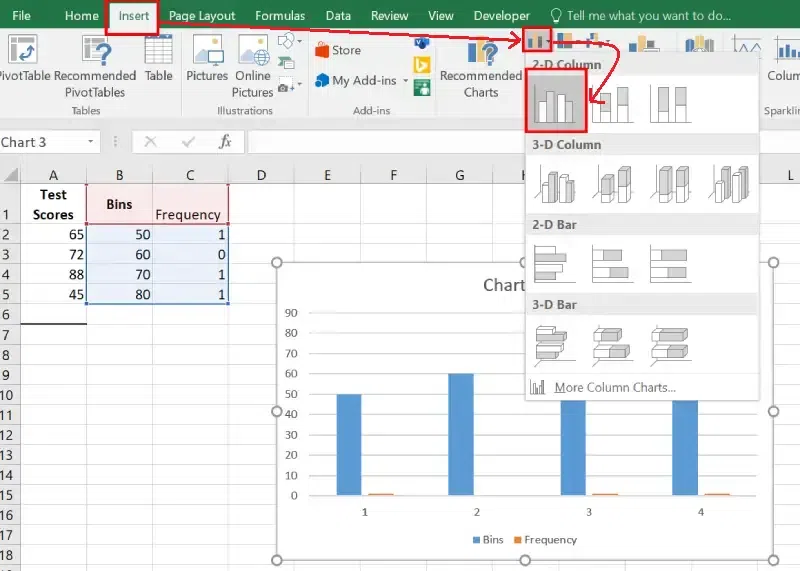Screen dimensions: 800x571
Task: Pick the 2-D 100% Stacked Bar icon
Action: point(670,264)
